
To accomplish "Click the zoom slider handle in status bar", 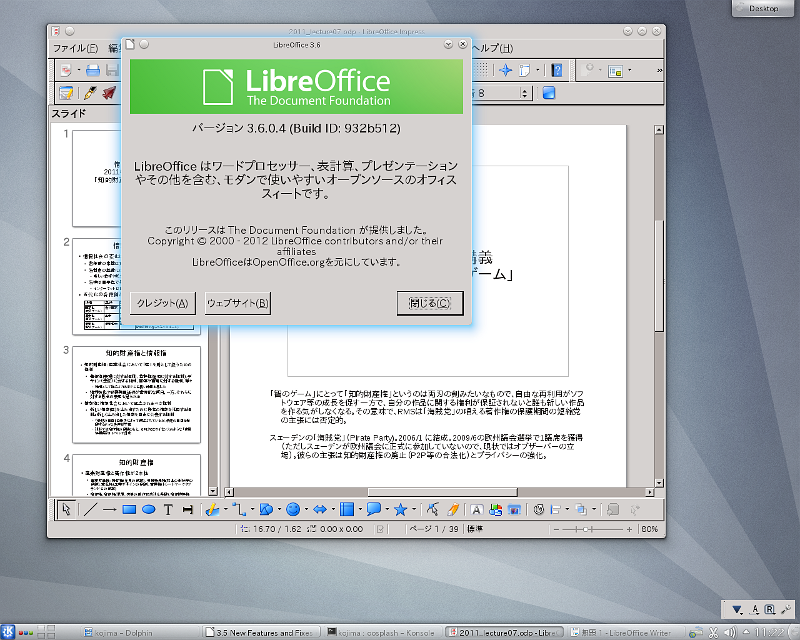I will coord(586,529).
